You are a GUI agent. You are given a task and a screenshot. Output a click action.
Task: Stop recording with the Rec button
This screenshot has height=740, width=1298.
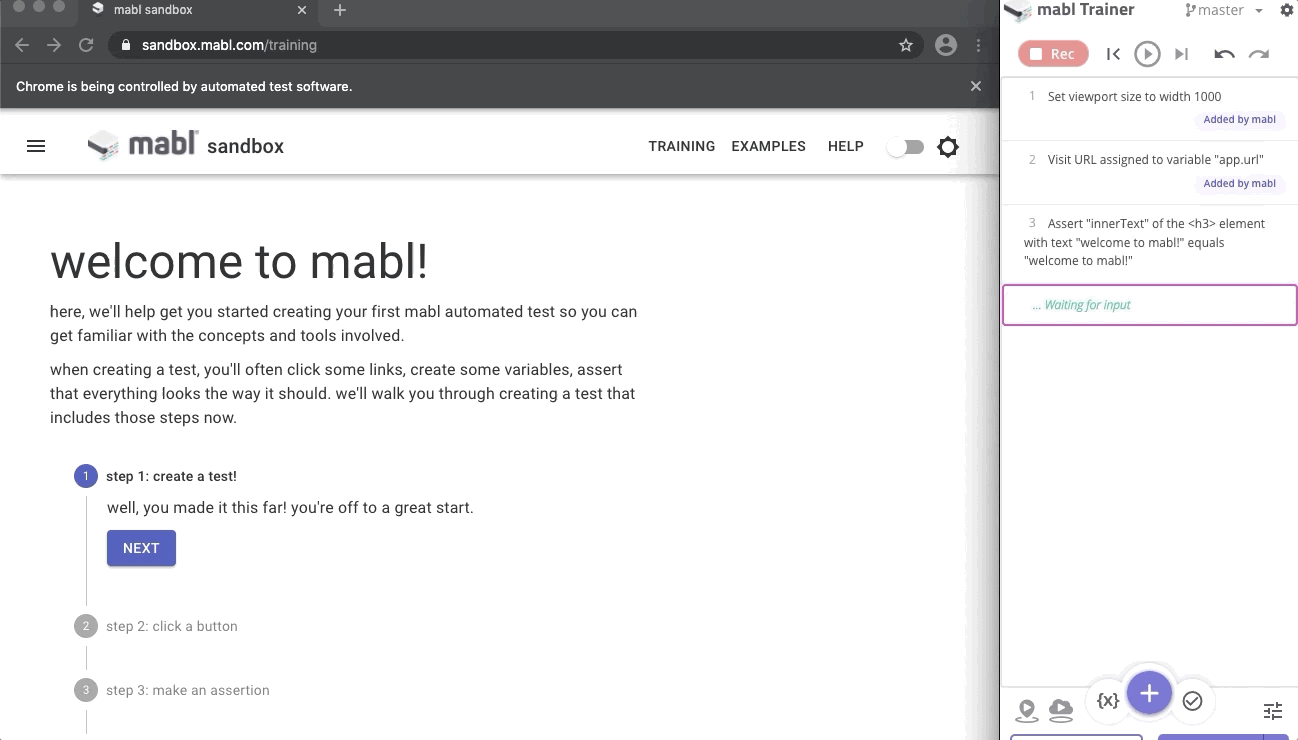tap(1053, 54)
